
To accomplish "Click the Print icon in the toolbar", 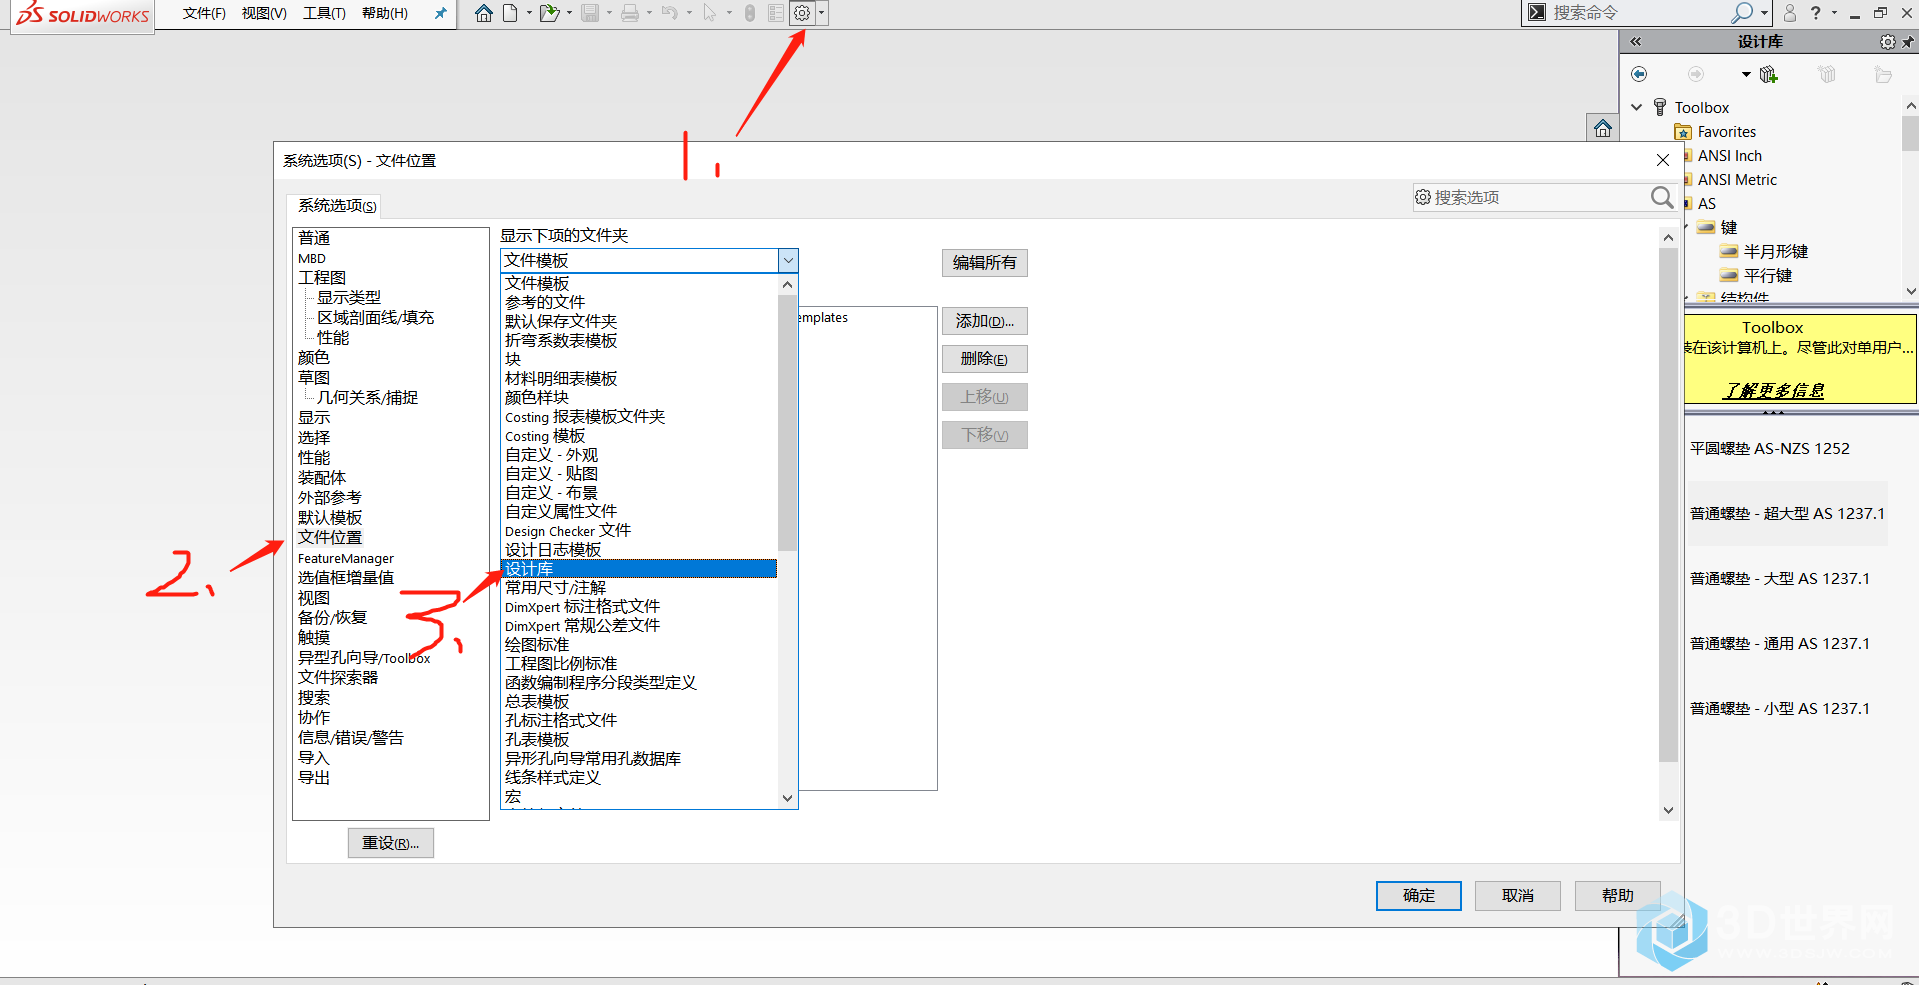I will (630, 13).
